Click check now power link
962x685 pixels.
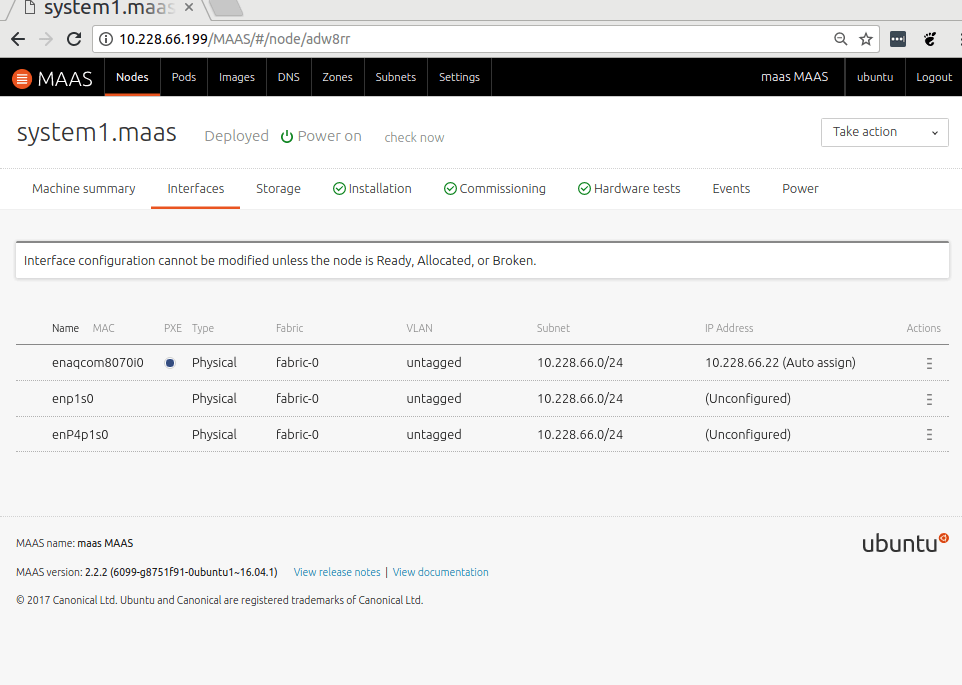[414, 137]
